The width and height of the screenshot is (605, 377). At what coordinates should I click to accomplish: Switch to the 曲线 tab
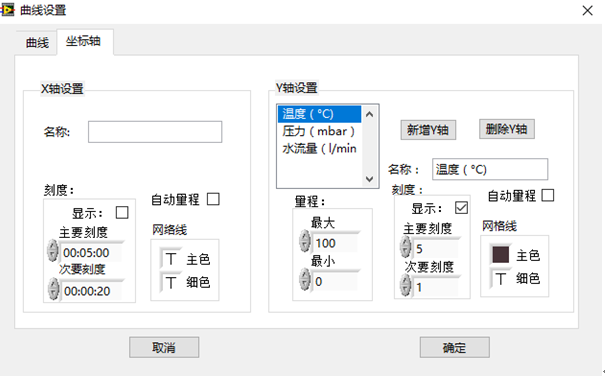tap(37, 42)
